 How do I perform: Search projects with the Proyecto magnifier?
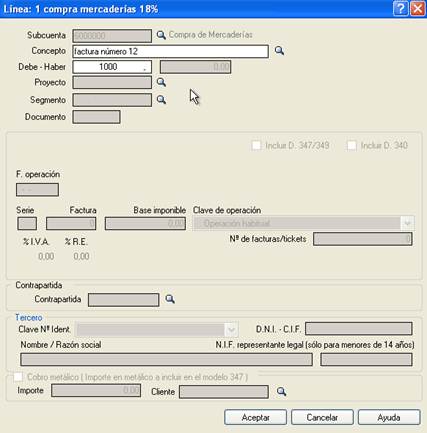161,82
